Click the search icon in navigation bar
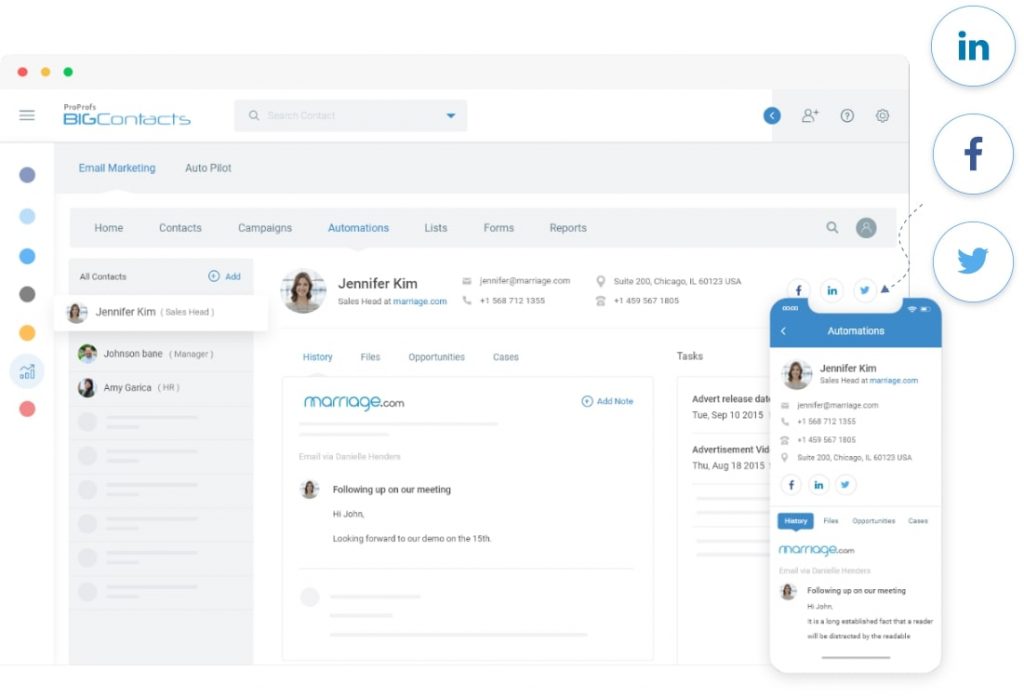1024x698 pixels. point(832,227)
